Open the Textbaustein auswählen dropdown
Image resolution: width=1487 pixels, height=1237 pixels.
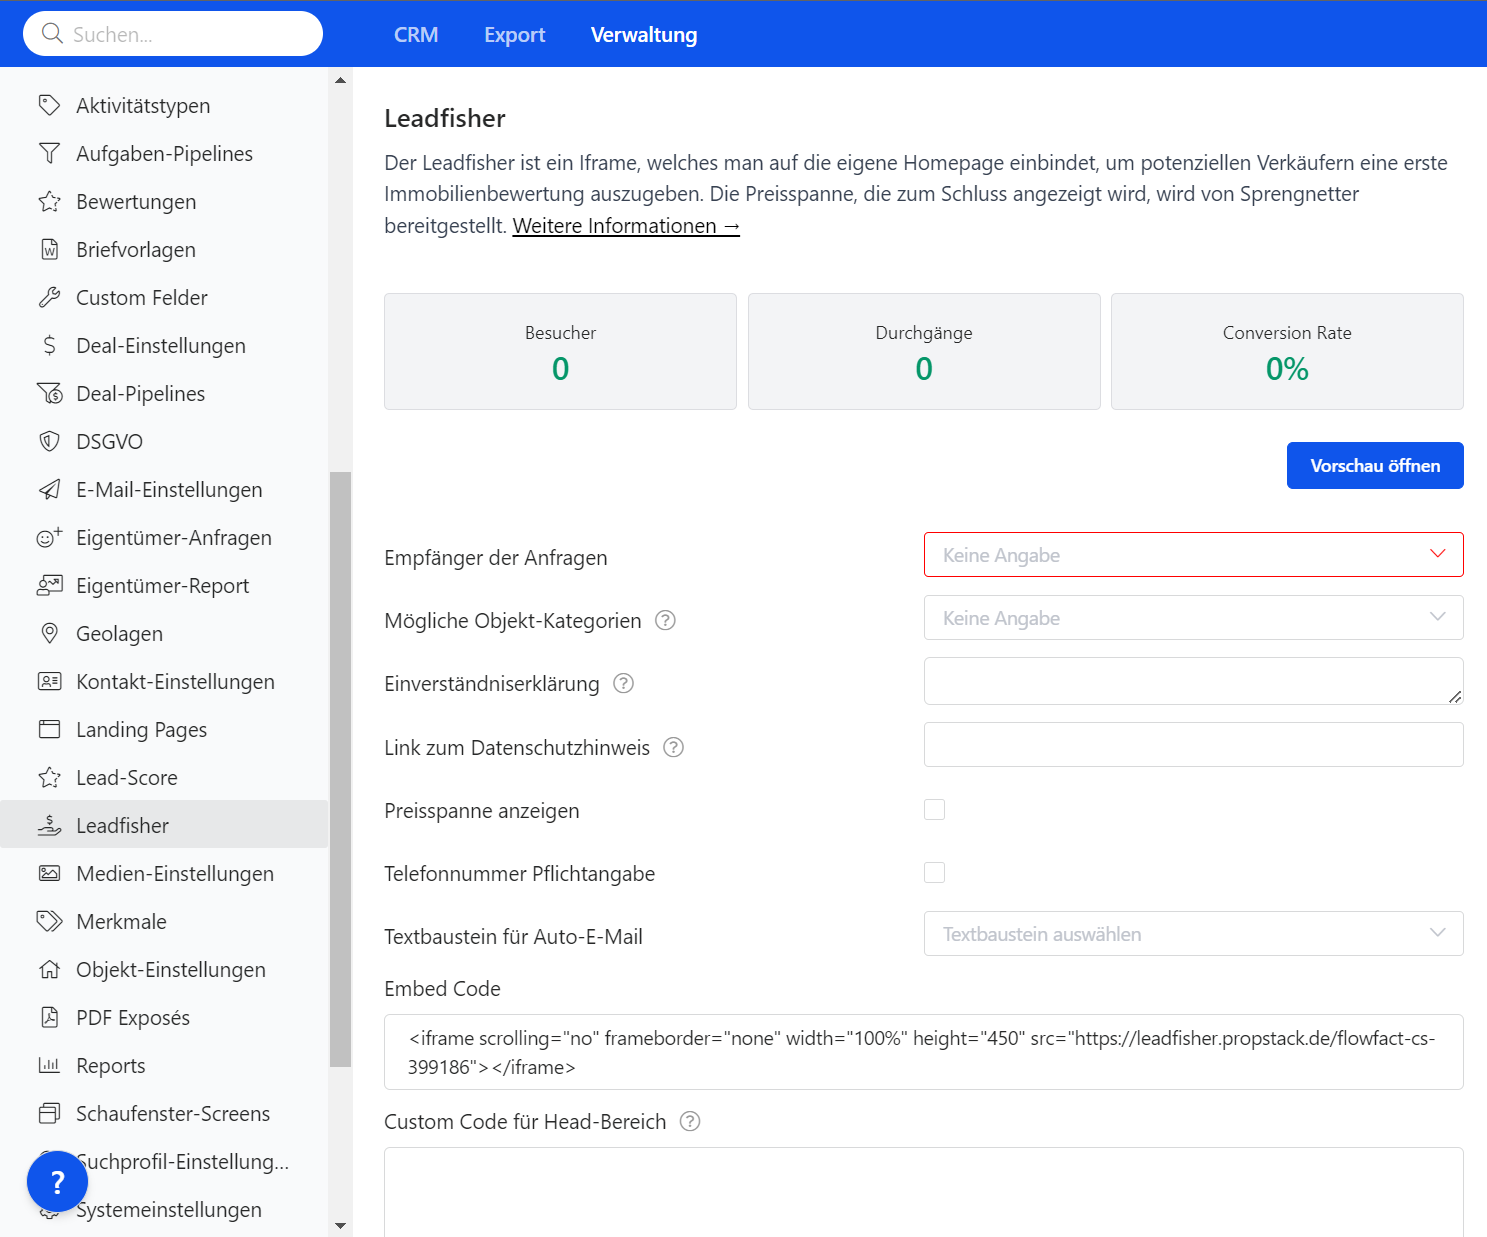(1193, 934)
